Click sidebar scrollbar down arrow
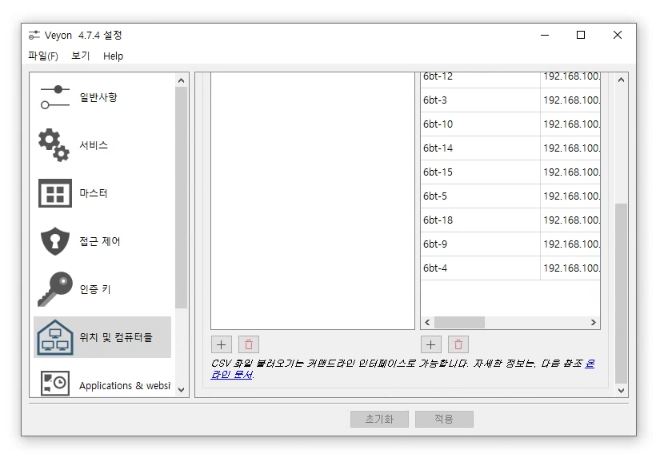The height and width of the screenshot is (476, 669). pyautogui.click(x=181, y=389)
